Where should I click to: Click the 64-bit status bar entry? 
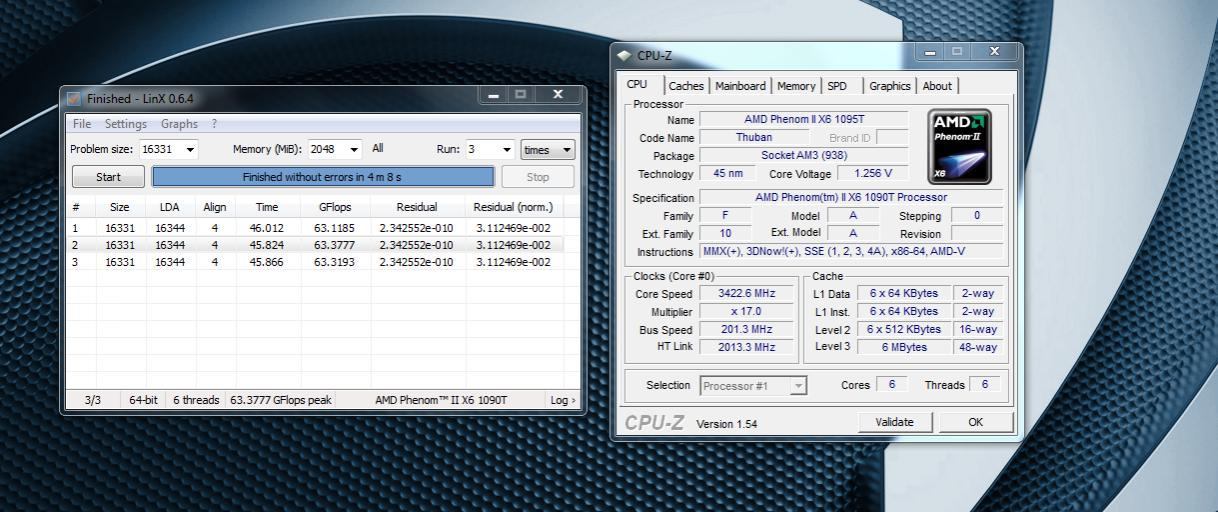pos(144,400)
